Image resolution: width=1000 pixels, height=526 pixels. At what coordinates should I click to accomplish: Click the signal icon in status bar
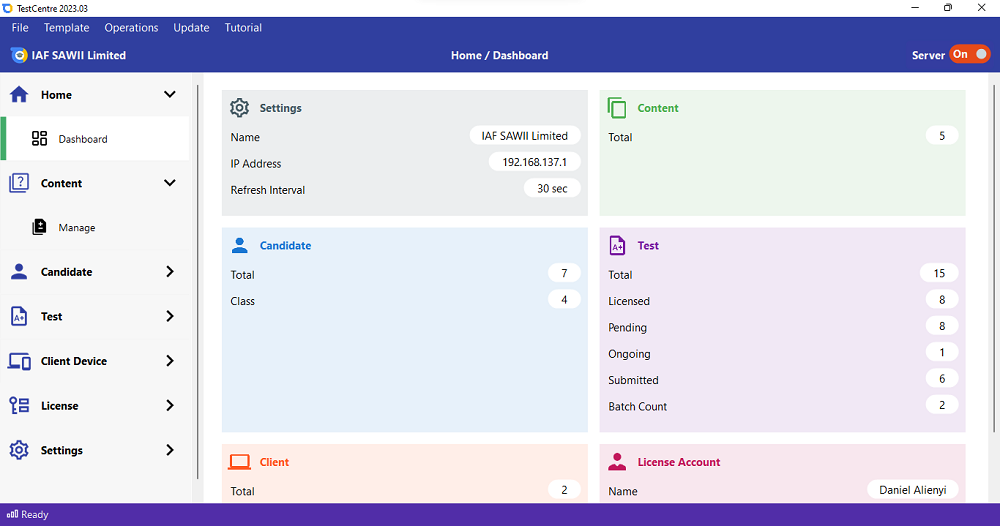pyautogui.click(x=12, y=514)
